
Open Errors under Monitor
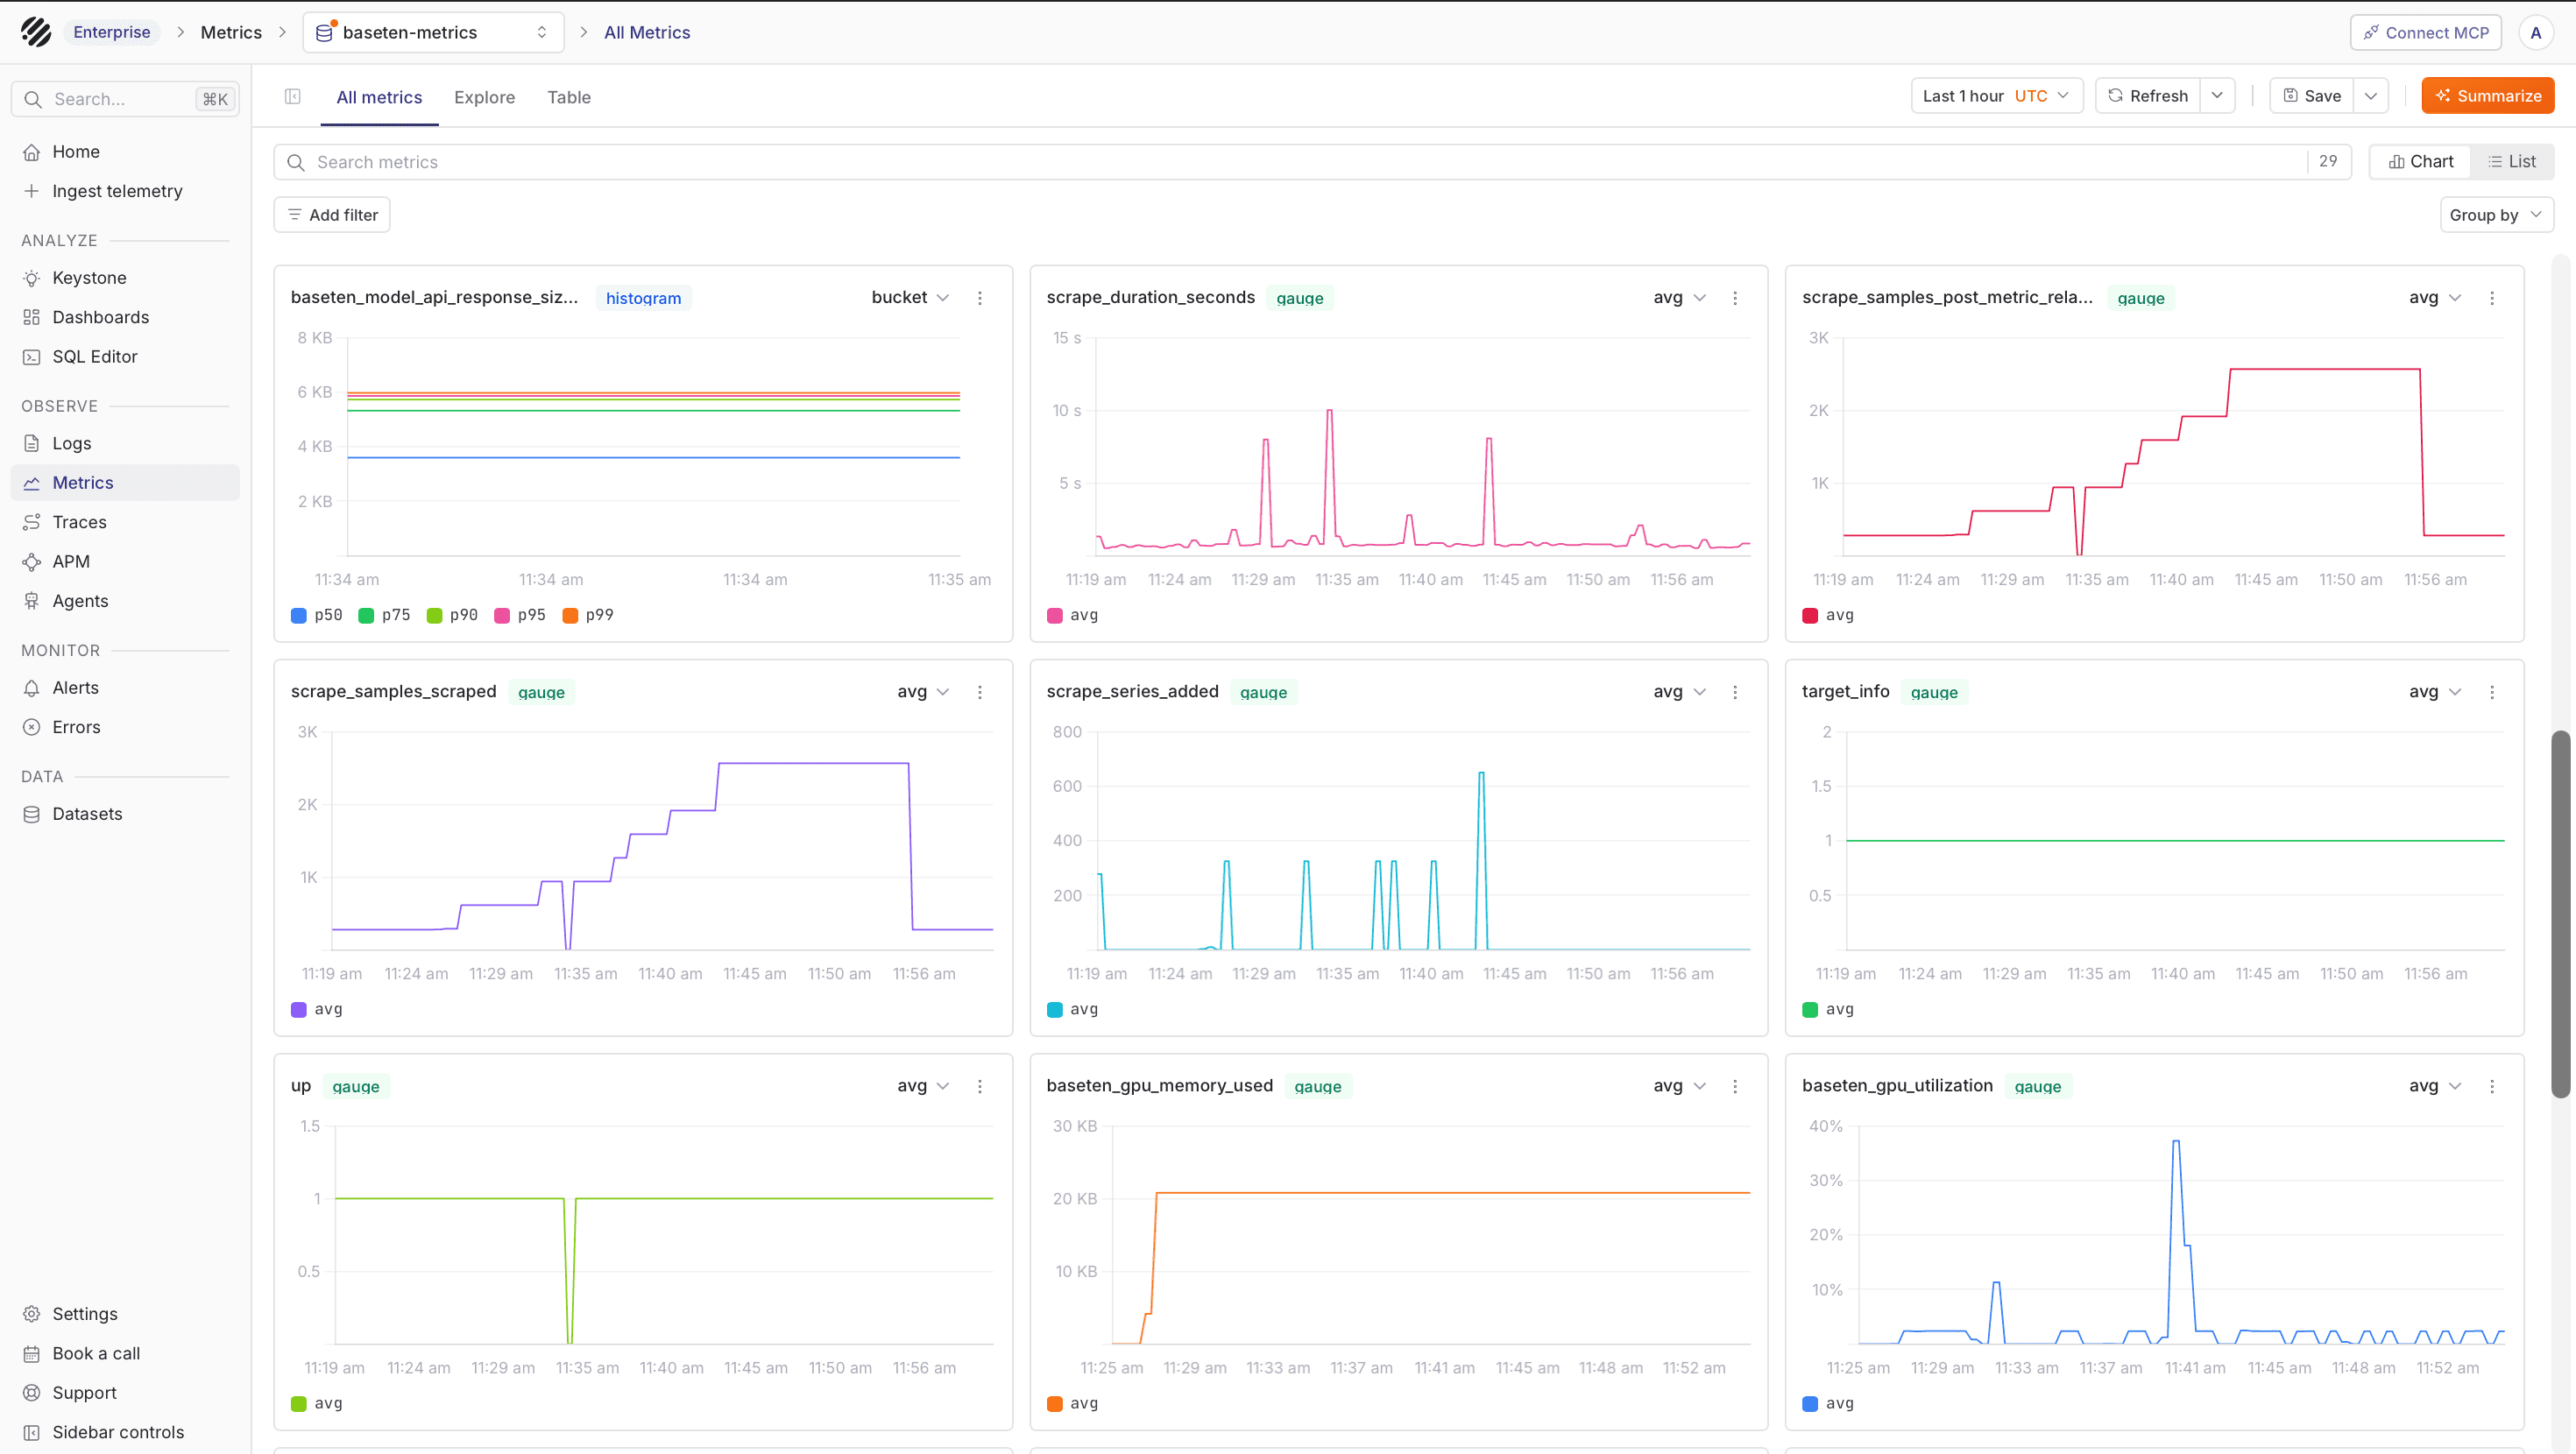click(x=125, y=727)
